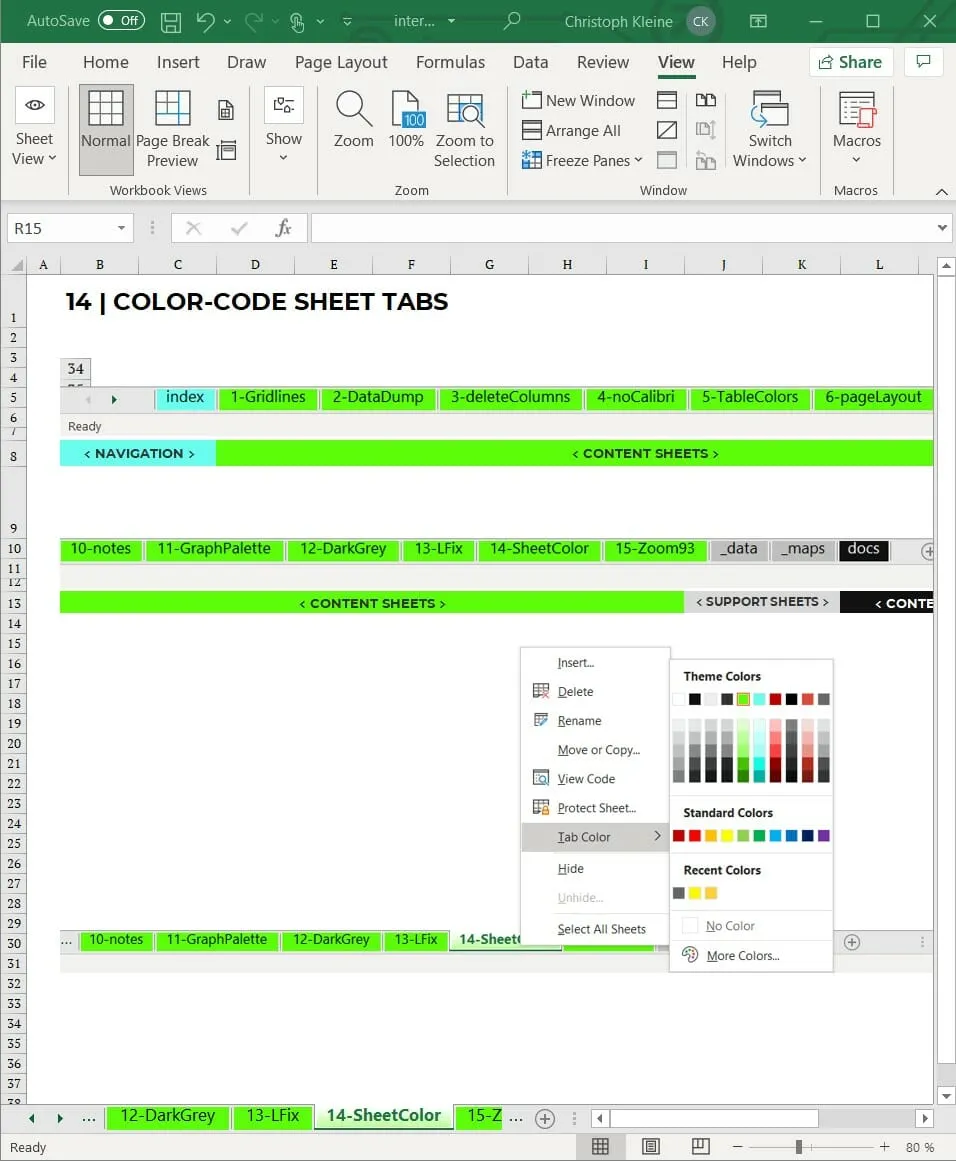Open More Colors dialog

745,955
